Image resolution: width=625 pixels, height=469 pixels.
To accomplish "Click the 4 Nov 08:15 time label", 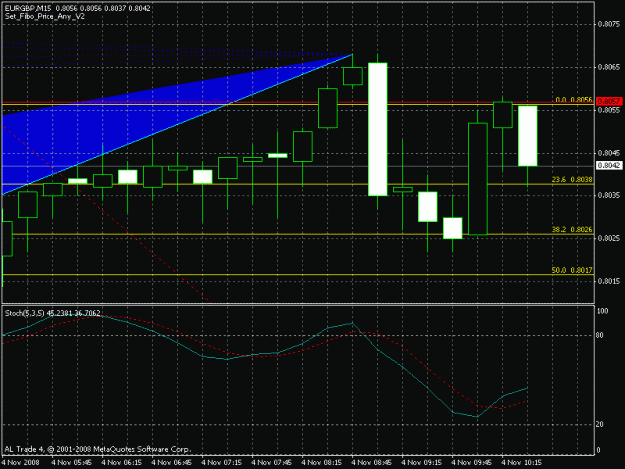I will tap(321, 463).
